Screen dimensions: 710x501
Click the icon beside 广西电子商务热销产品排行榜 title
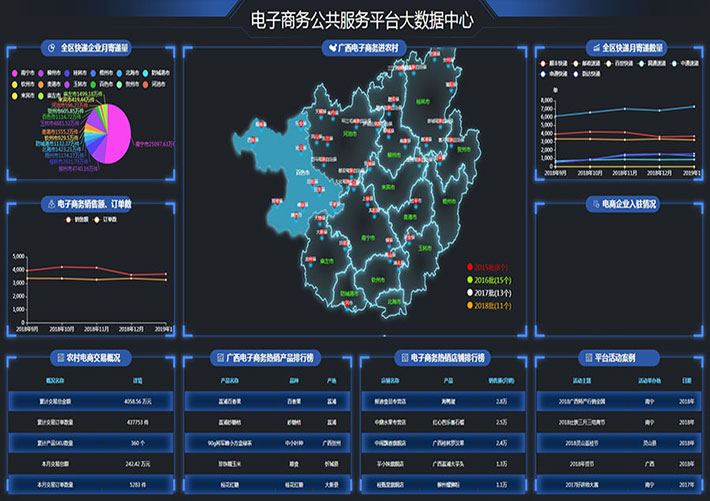(x=221, y=358)
